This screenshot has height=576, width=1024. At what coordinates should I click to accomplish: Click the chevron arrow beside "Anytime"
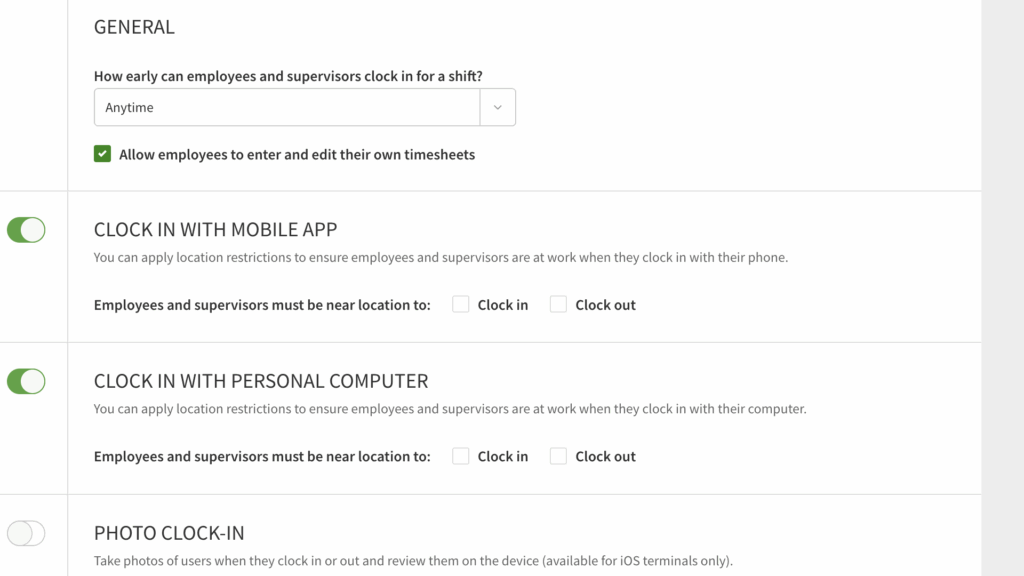click(498, 108)
